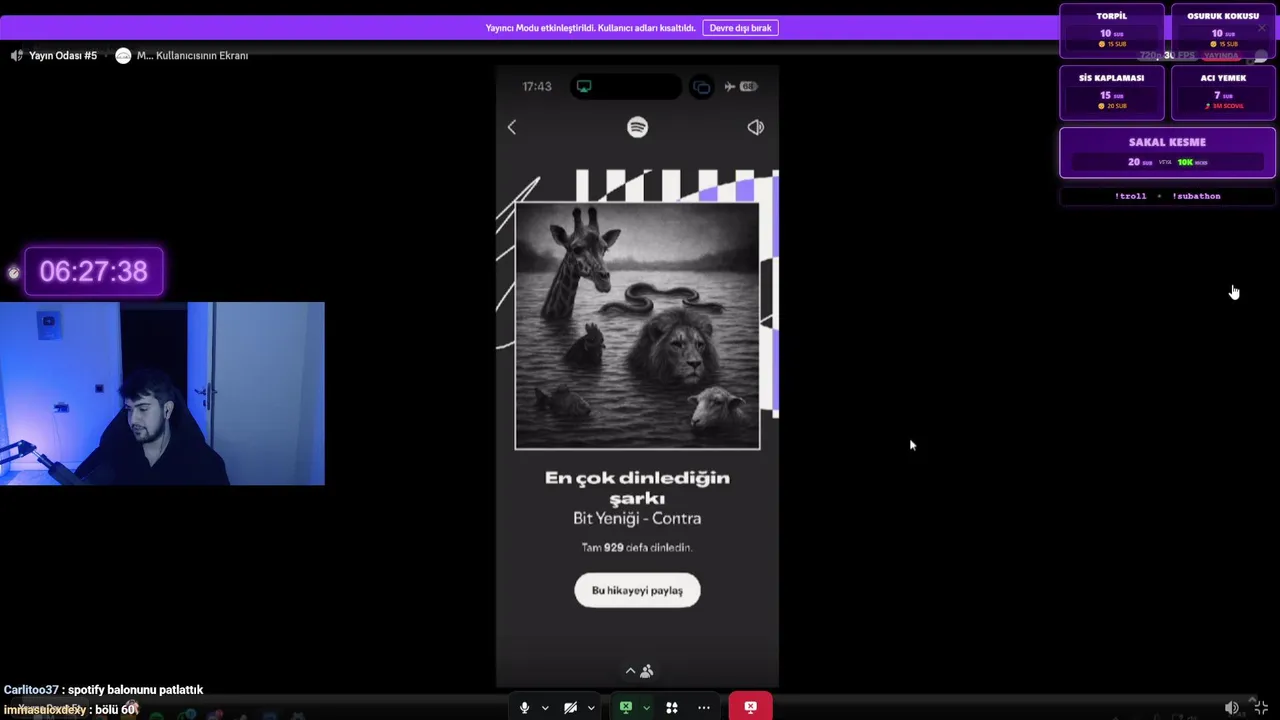Close the streamer mode banner with X
This screenshot has height=720, width=1280.
pyautogui.click(x=1262, y=28)
